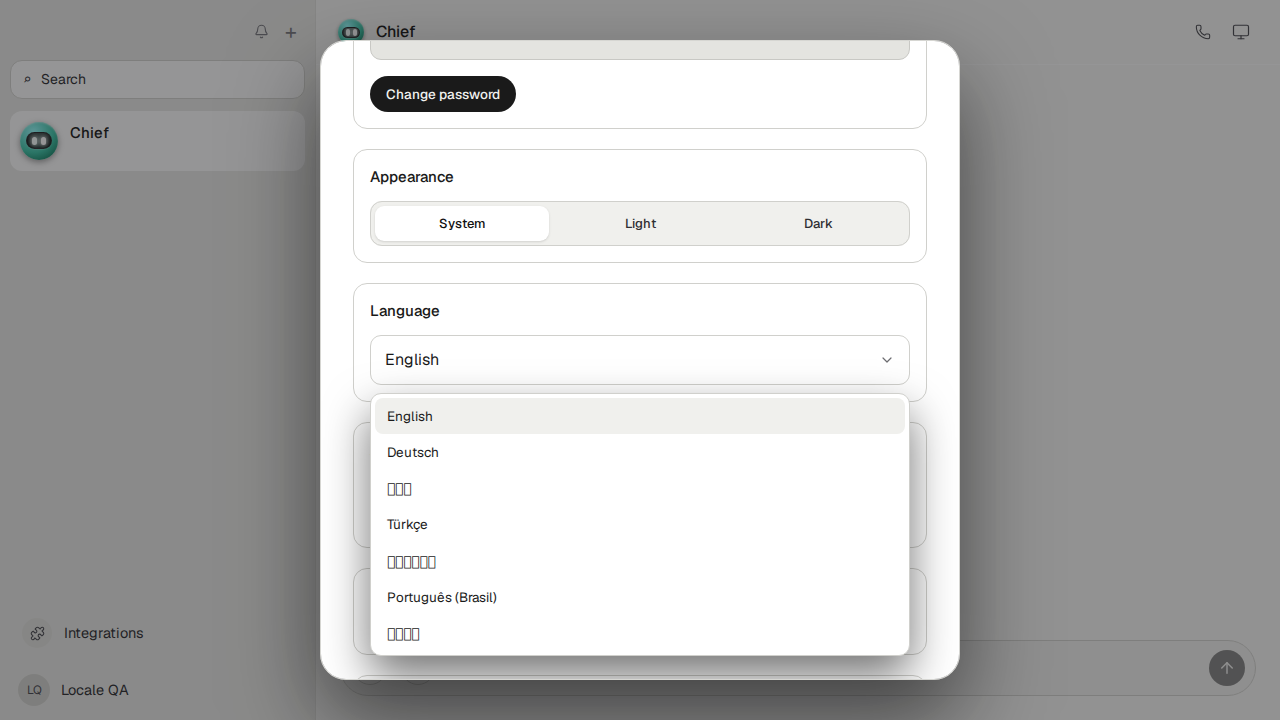The width and height of the screenshot is (1280, 720).
Task: Open the Locale QA profile avatar
Action: pos(34,690)
